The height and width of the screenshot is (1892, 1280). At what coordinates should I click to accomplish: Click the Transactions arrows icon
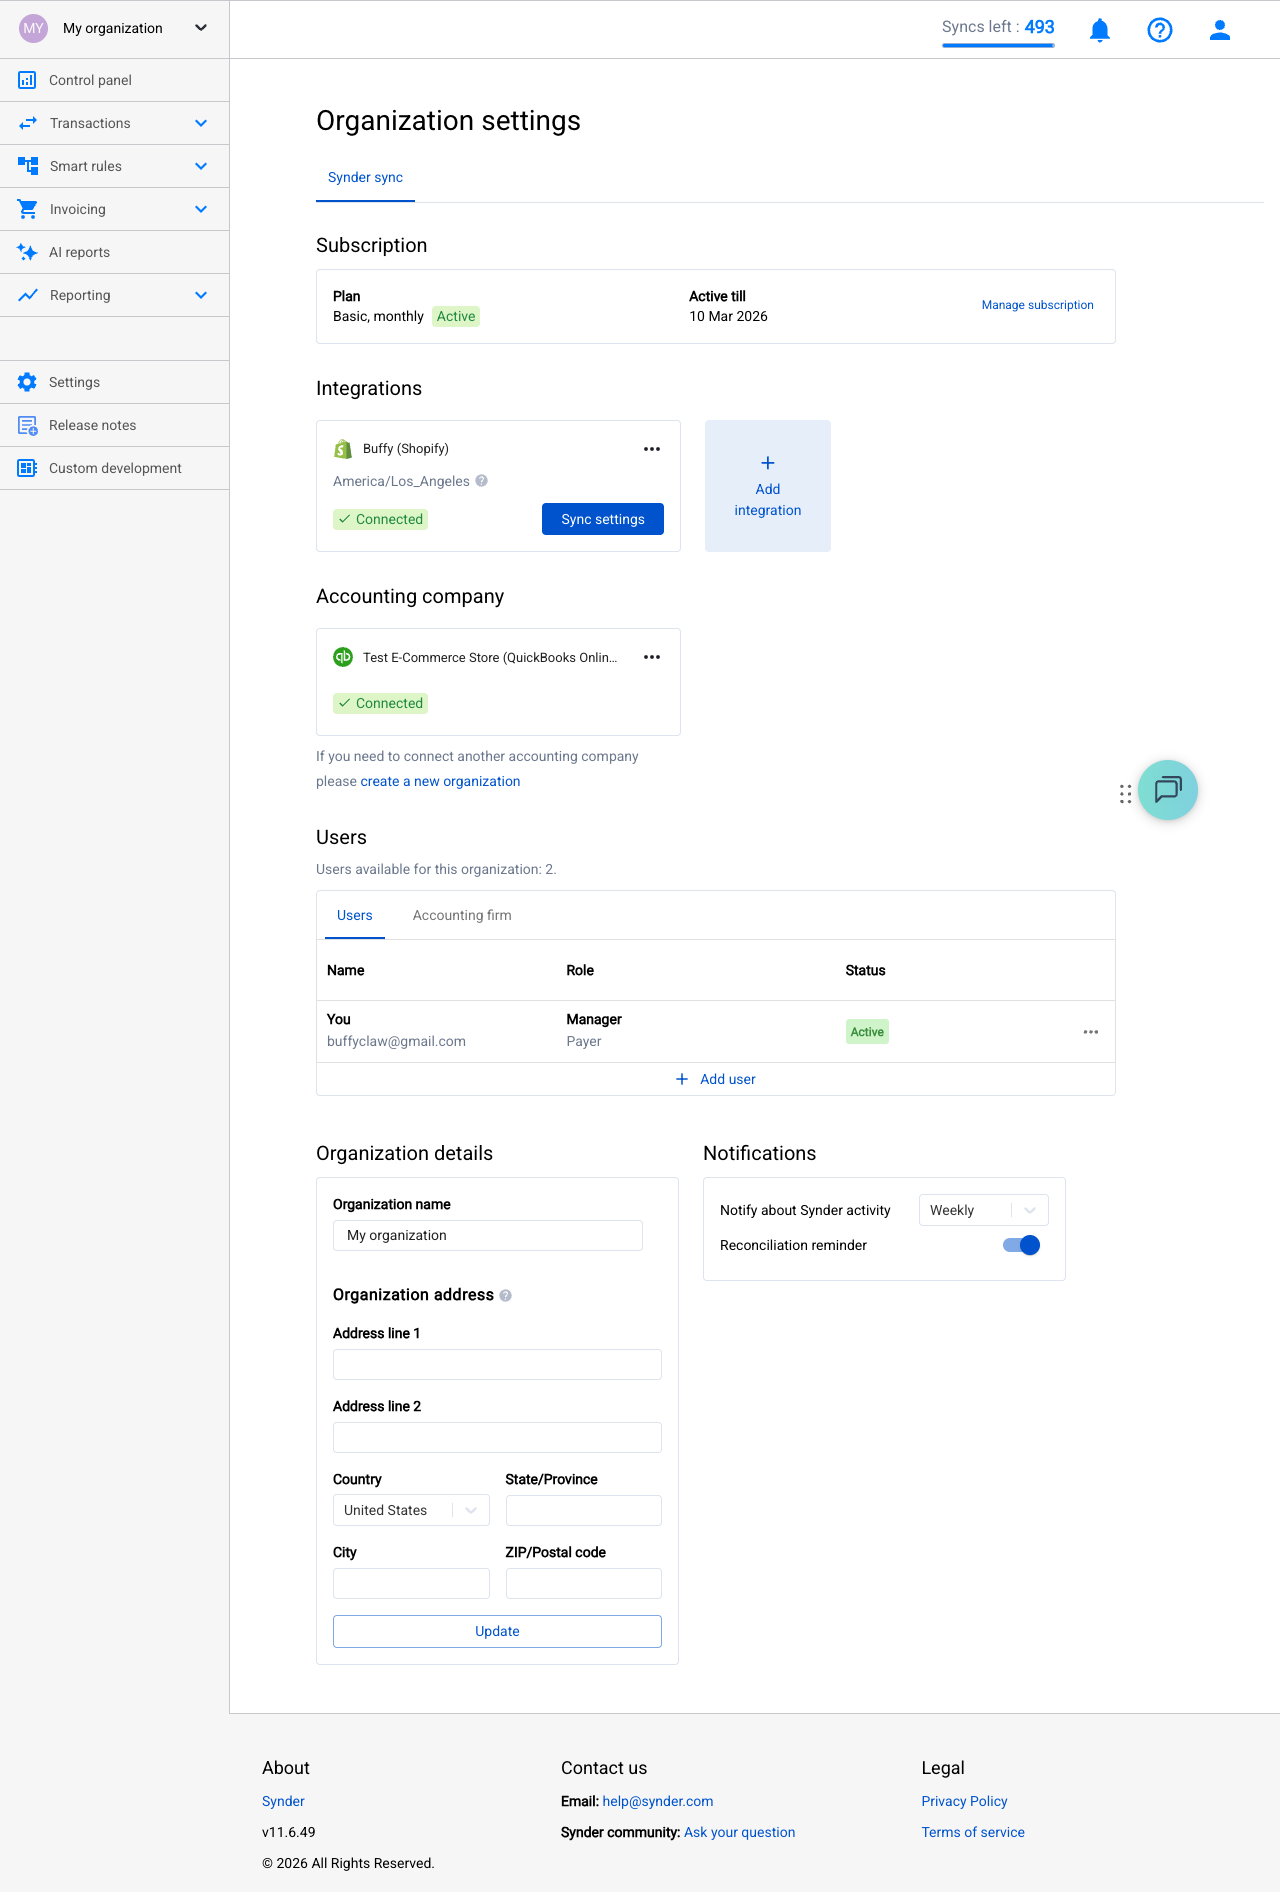click(x=28, y=123)
